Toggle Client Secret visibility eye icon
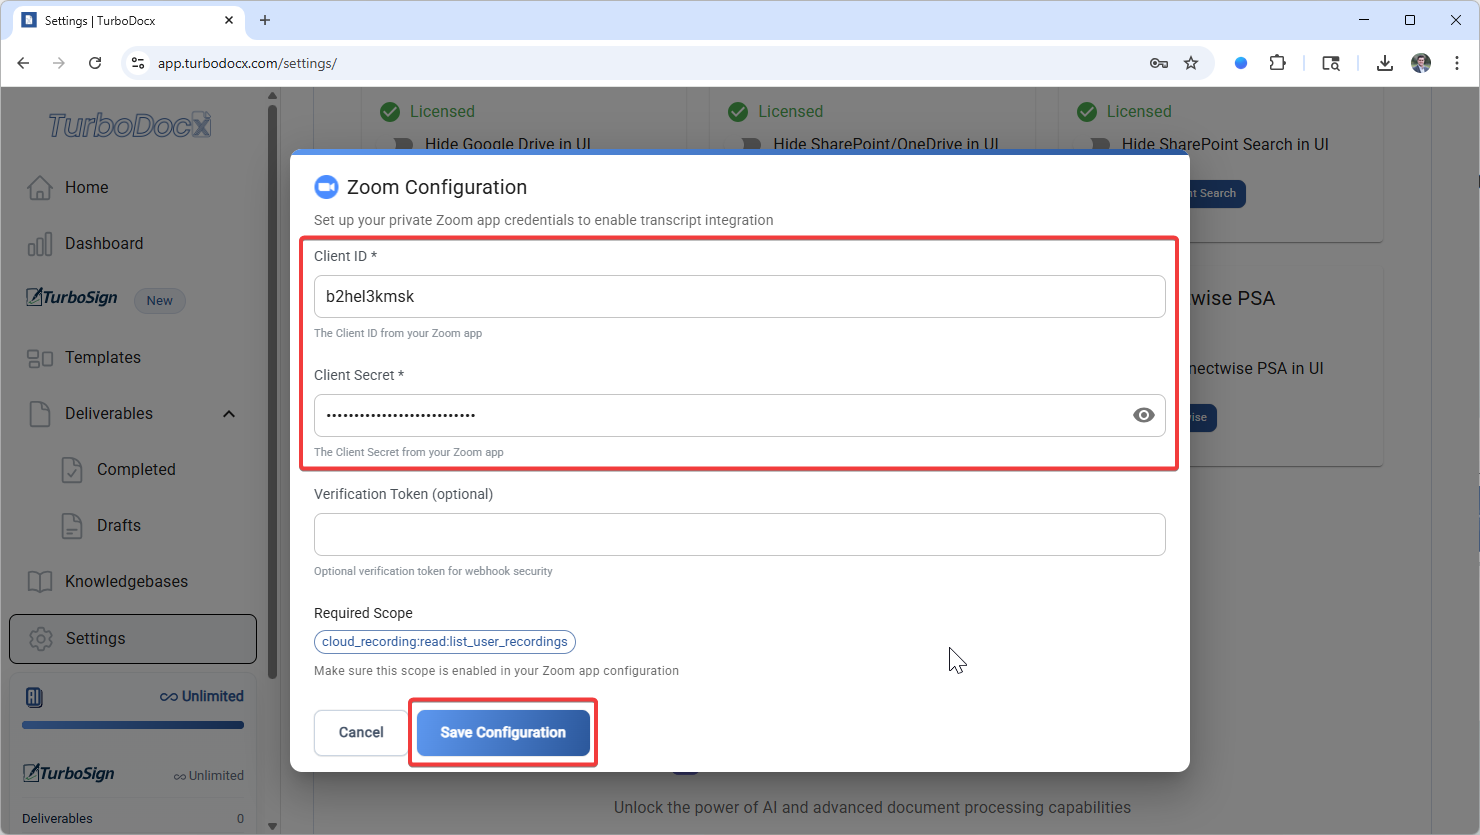 coord(1144,415)
